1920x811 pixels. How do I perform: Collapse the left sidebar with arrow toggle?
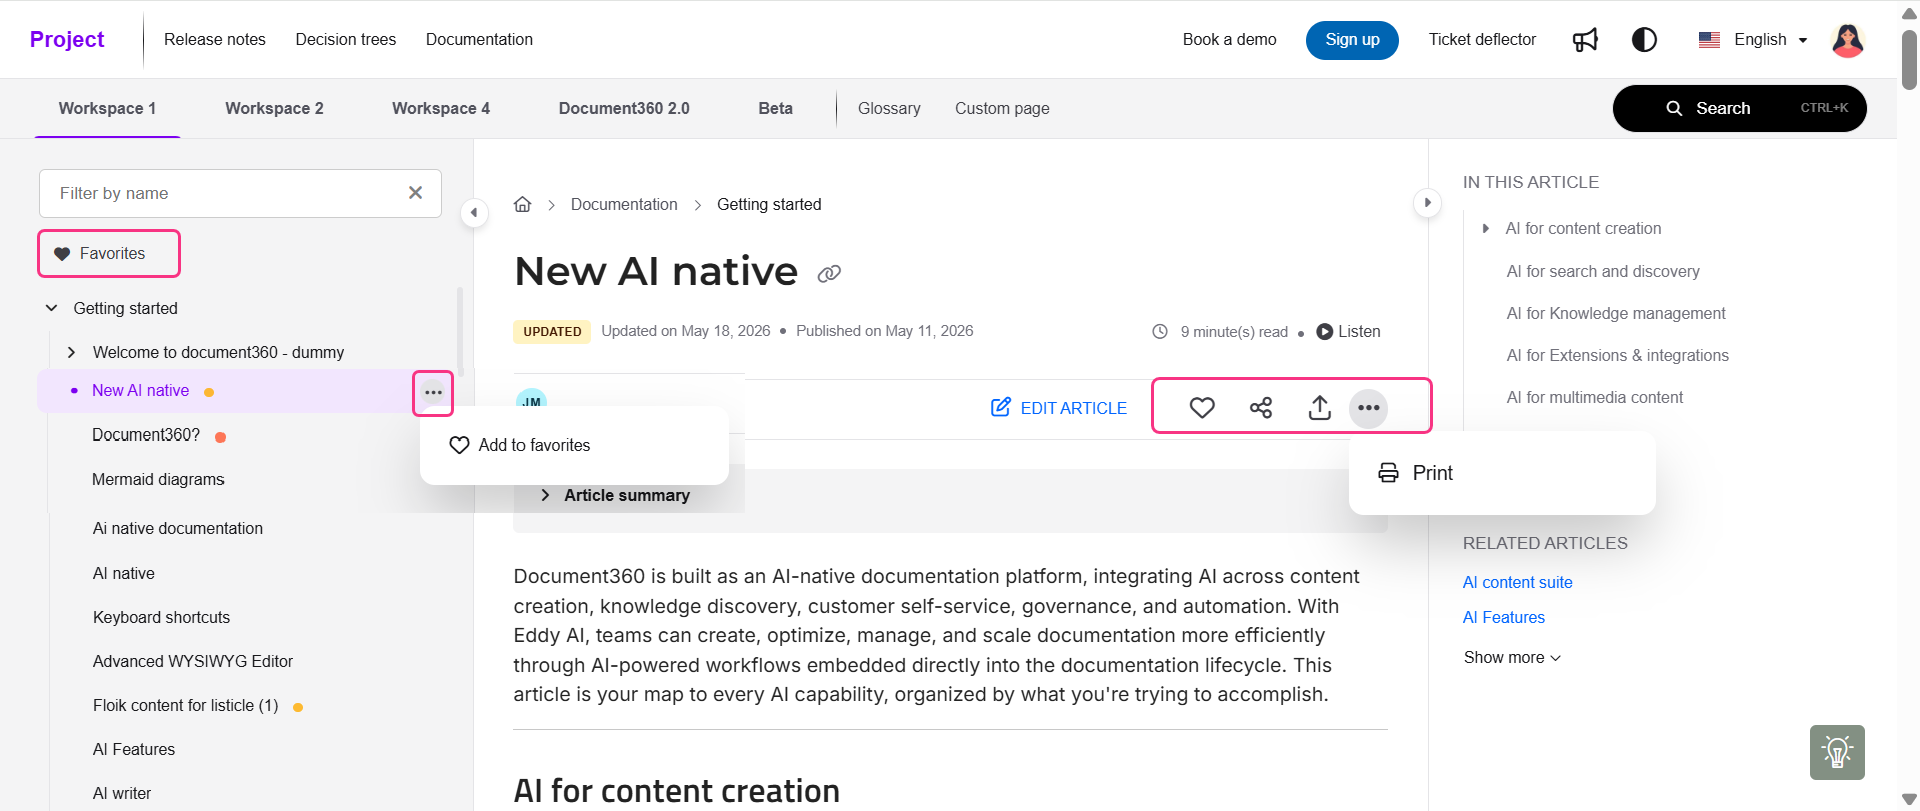coord(474,213)
